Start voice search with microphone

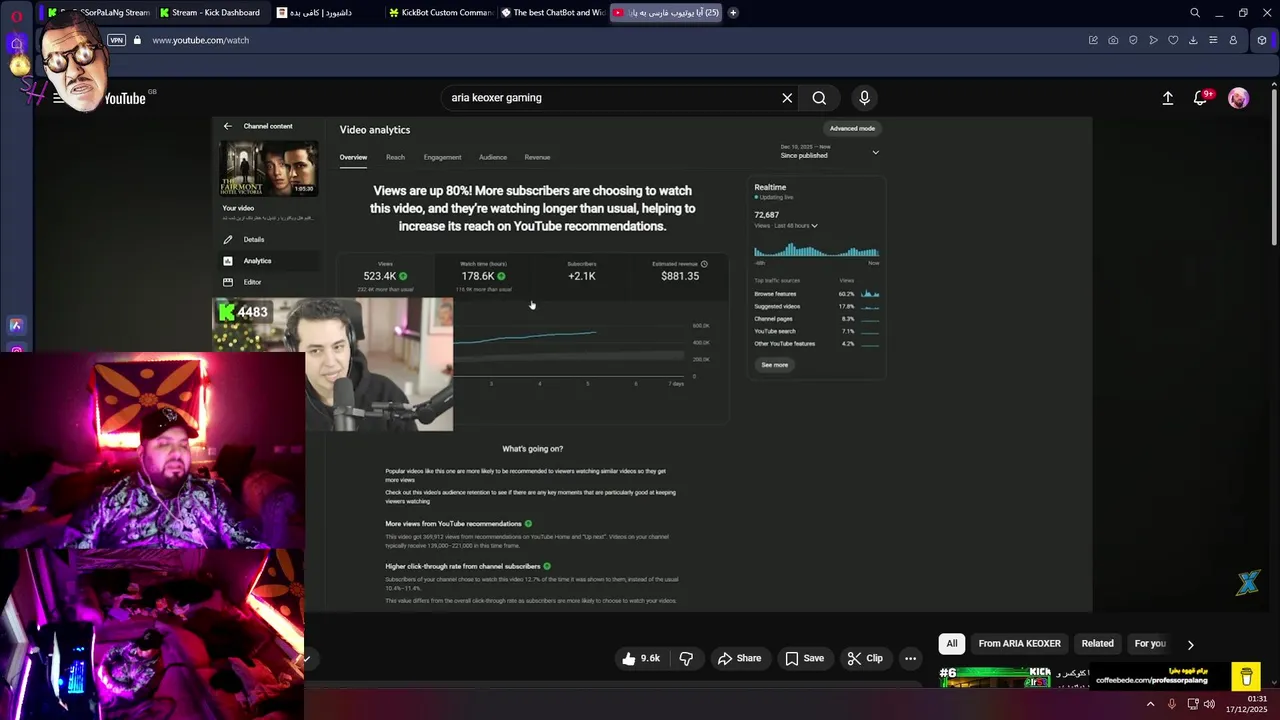(x=865, y=98)
